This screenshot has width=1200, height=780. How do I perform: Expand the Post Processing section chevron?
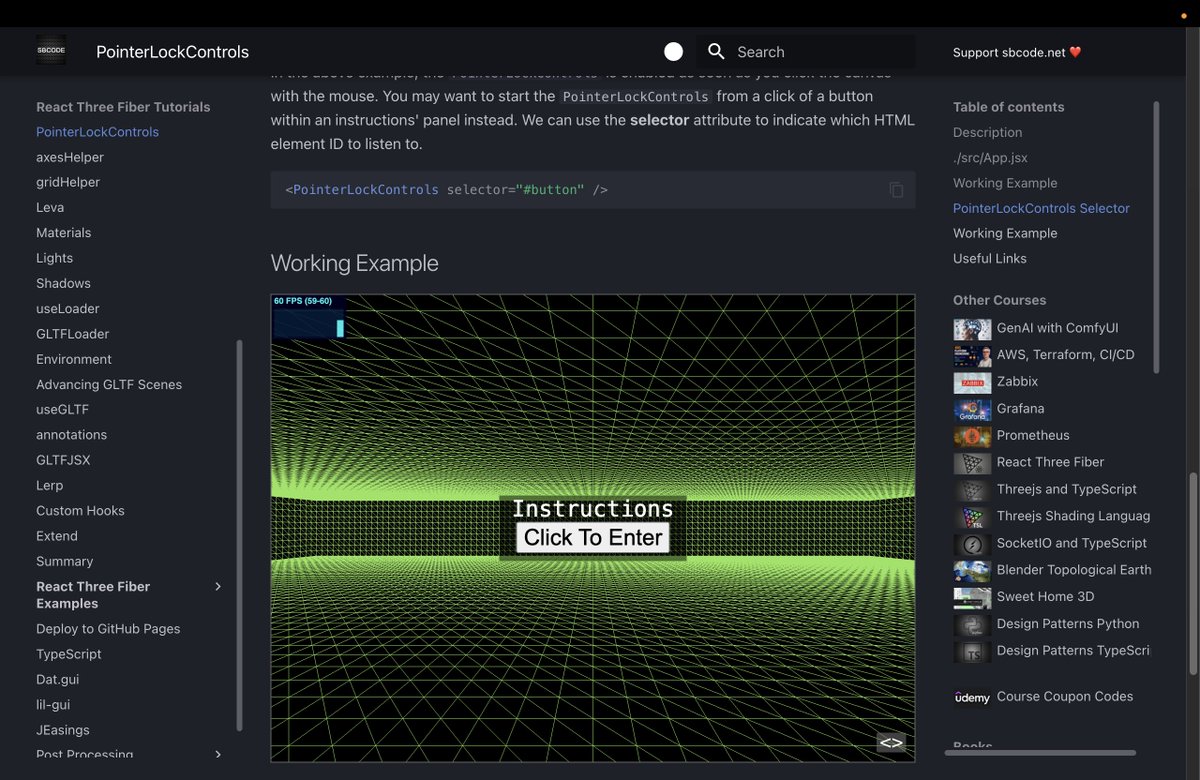[x=218, y=754]
